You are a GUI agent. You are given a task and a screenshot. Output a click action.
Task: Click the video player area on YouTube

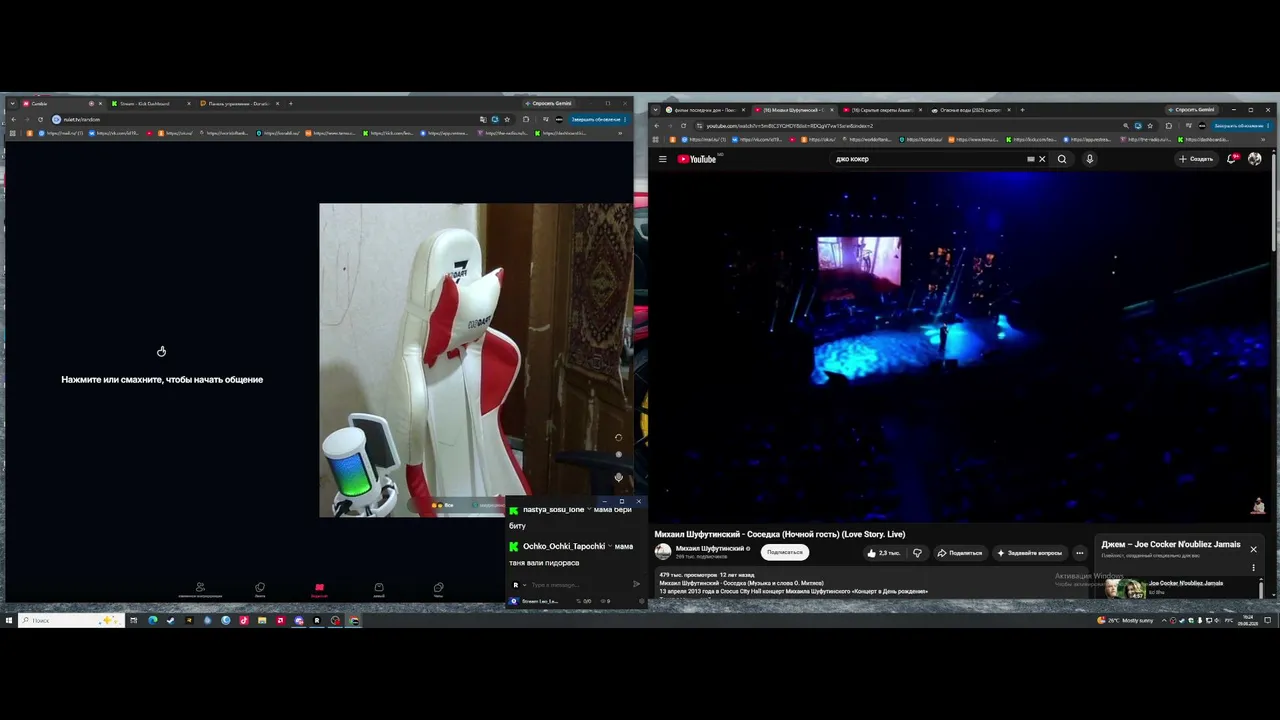pyautogui.click(x=960, y=345)
